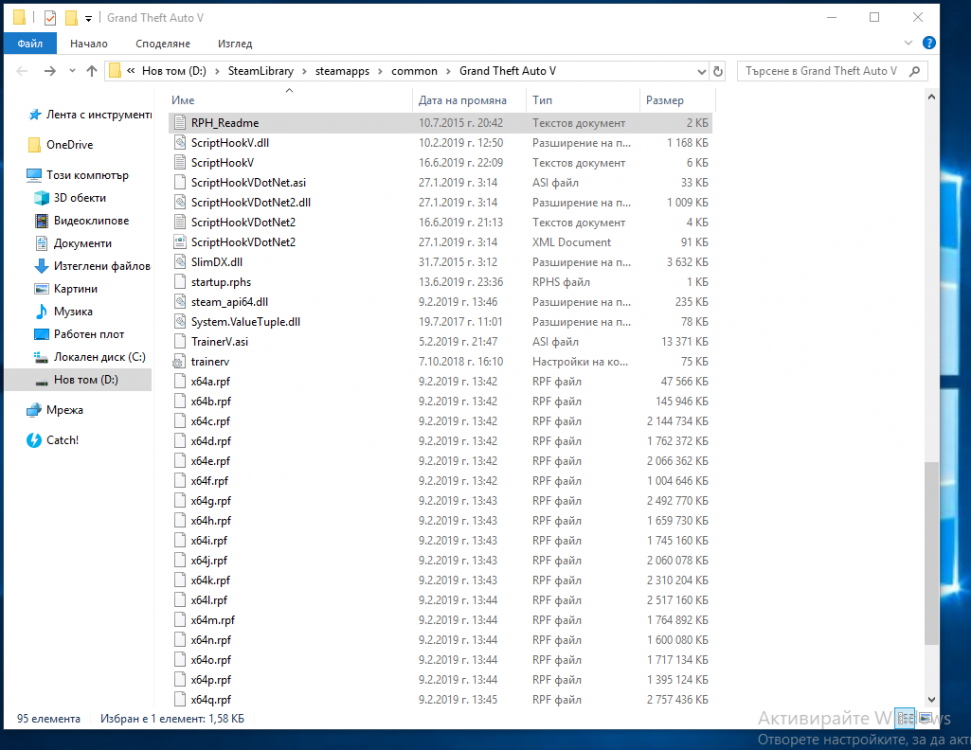Open Catch! in the sidebar

(62, 440)
